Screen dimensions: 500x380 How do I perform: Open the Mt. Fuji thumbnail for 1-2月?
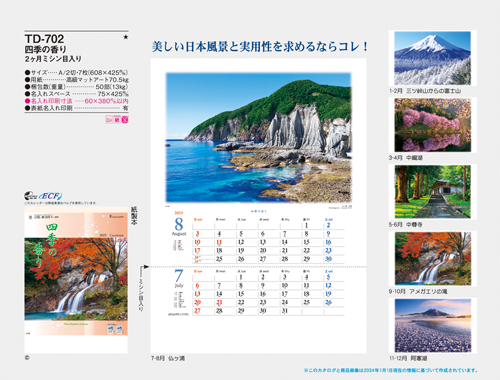click(432, 58)
